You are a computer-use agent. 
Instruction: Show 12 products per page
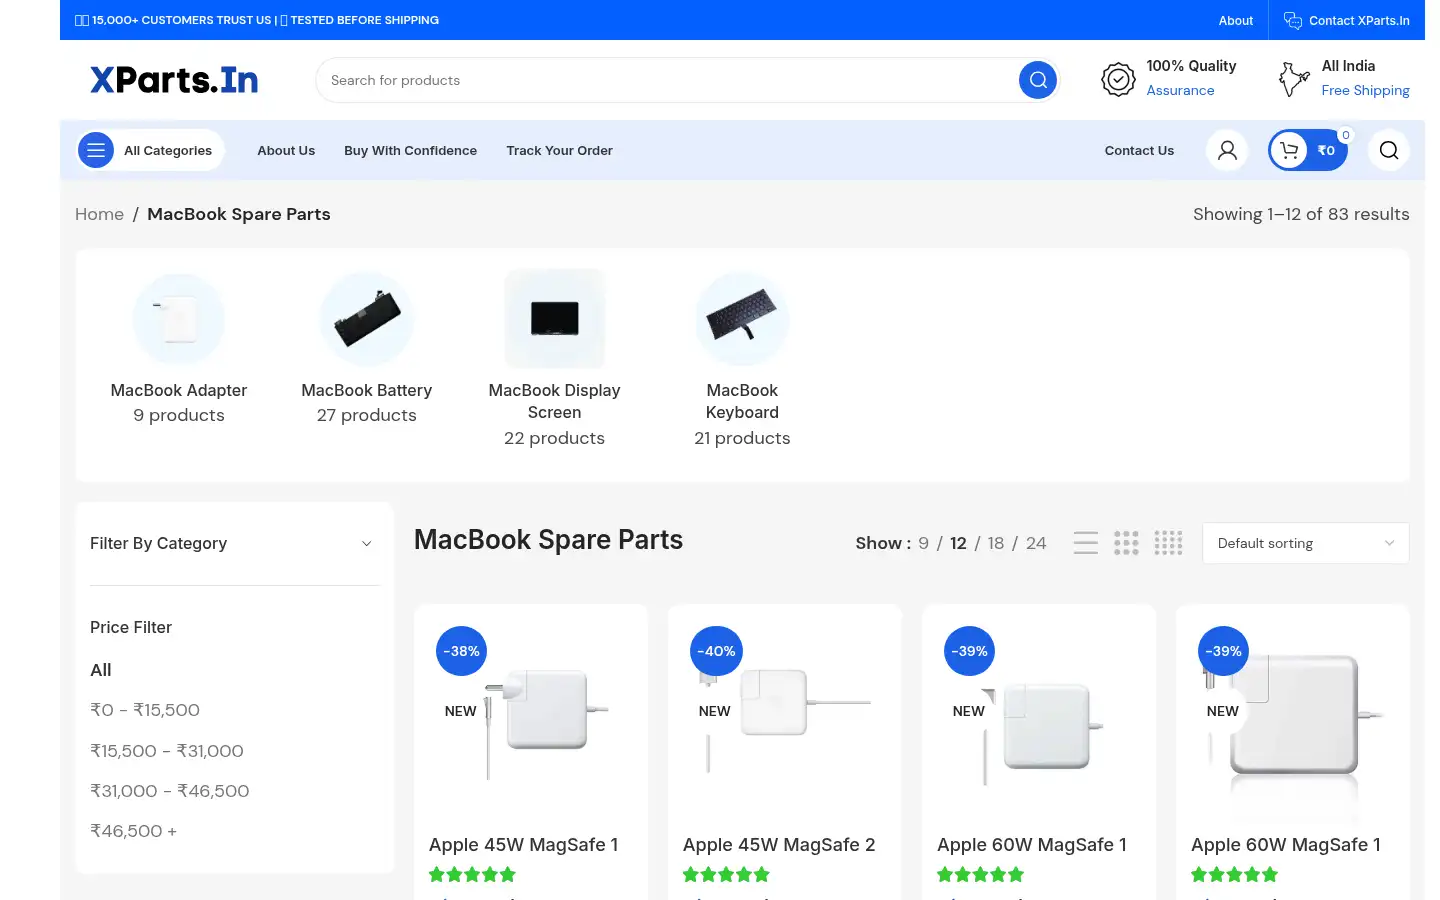[958, 543]
